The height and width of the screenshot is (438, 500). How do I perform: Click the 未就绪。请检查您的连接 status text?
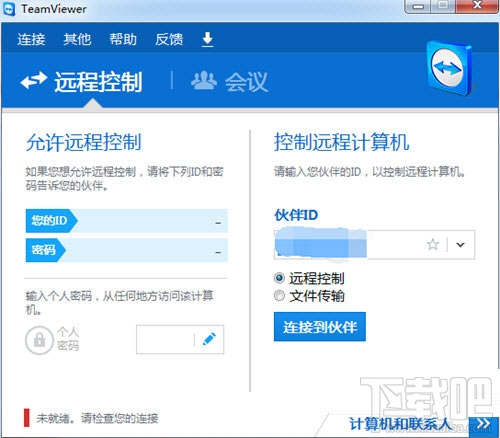(97, 418)
